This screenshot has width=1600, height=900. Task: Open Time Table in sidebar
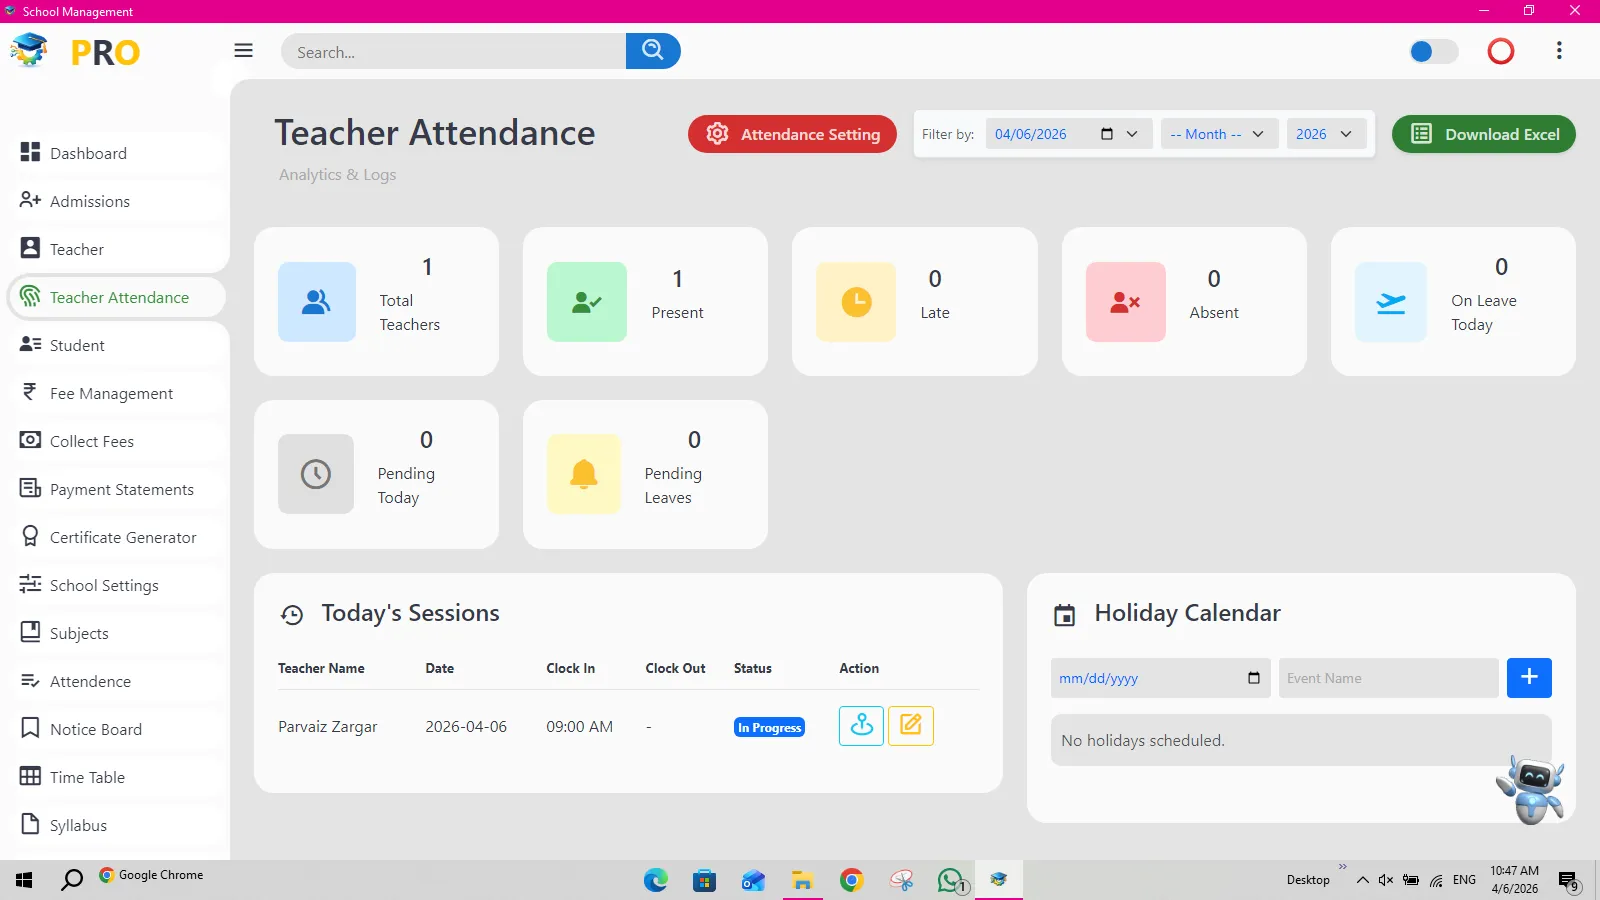[x=118, y=777]
